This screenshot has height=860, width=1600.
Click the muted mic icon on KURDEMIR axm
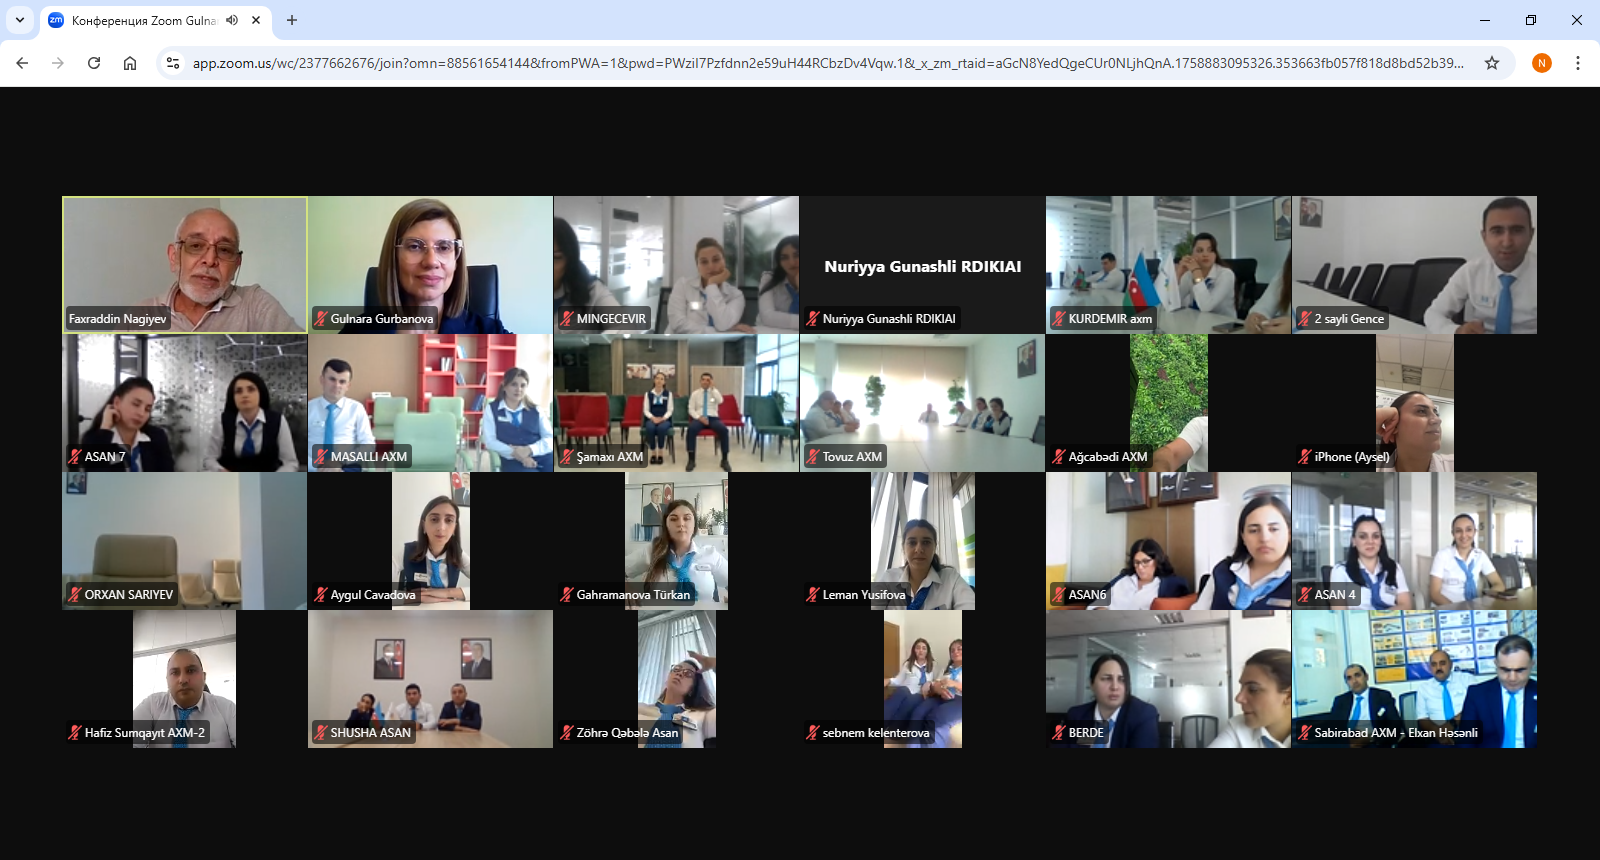tap(1059, 319)
